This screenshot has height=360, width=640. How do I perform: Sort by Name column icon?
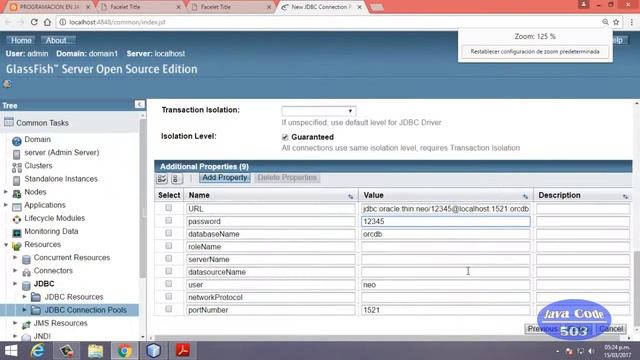tap(351, 196)
